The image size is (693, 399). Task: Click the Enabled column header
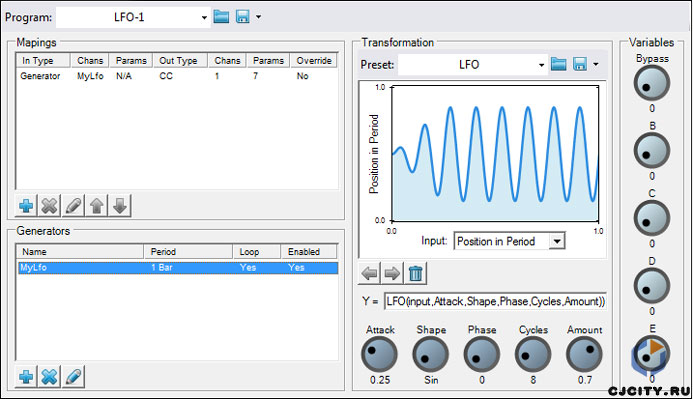pos(309,252)
